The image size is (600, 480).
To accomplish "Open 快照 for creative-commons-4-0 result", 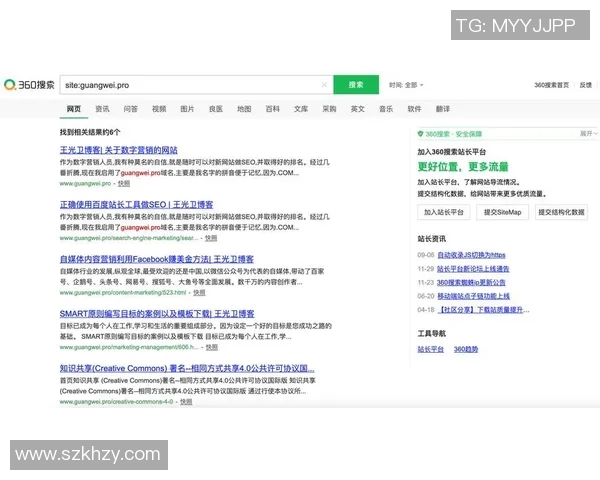I will pyautogui.click(x=186, y=402).
